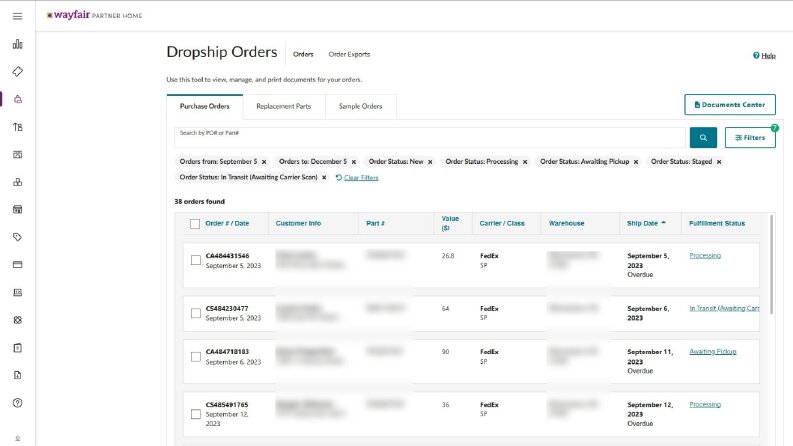Tick the select-all orders checkbox in header
793x446 pixels.
(195, 224)
